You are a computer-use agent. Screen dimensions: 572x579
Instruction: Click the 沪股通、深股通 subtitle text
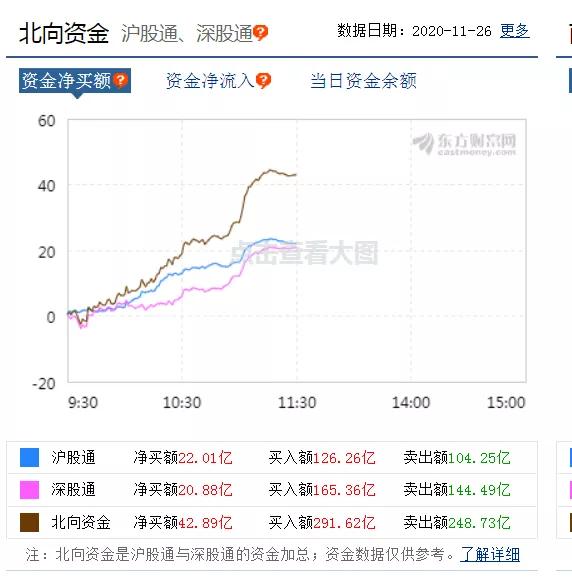tap(186, 33)
